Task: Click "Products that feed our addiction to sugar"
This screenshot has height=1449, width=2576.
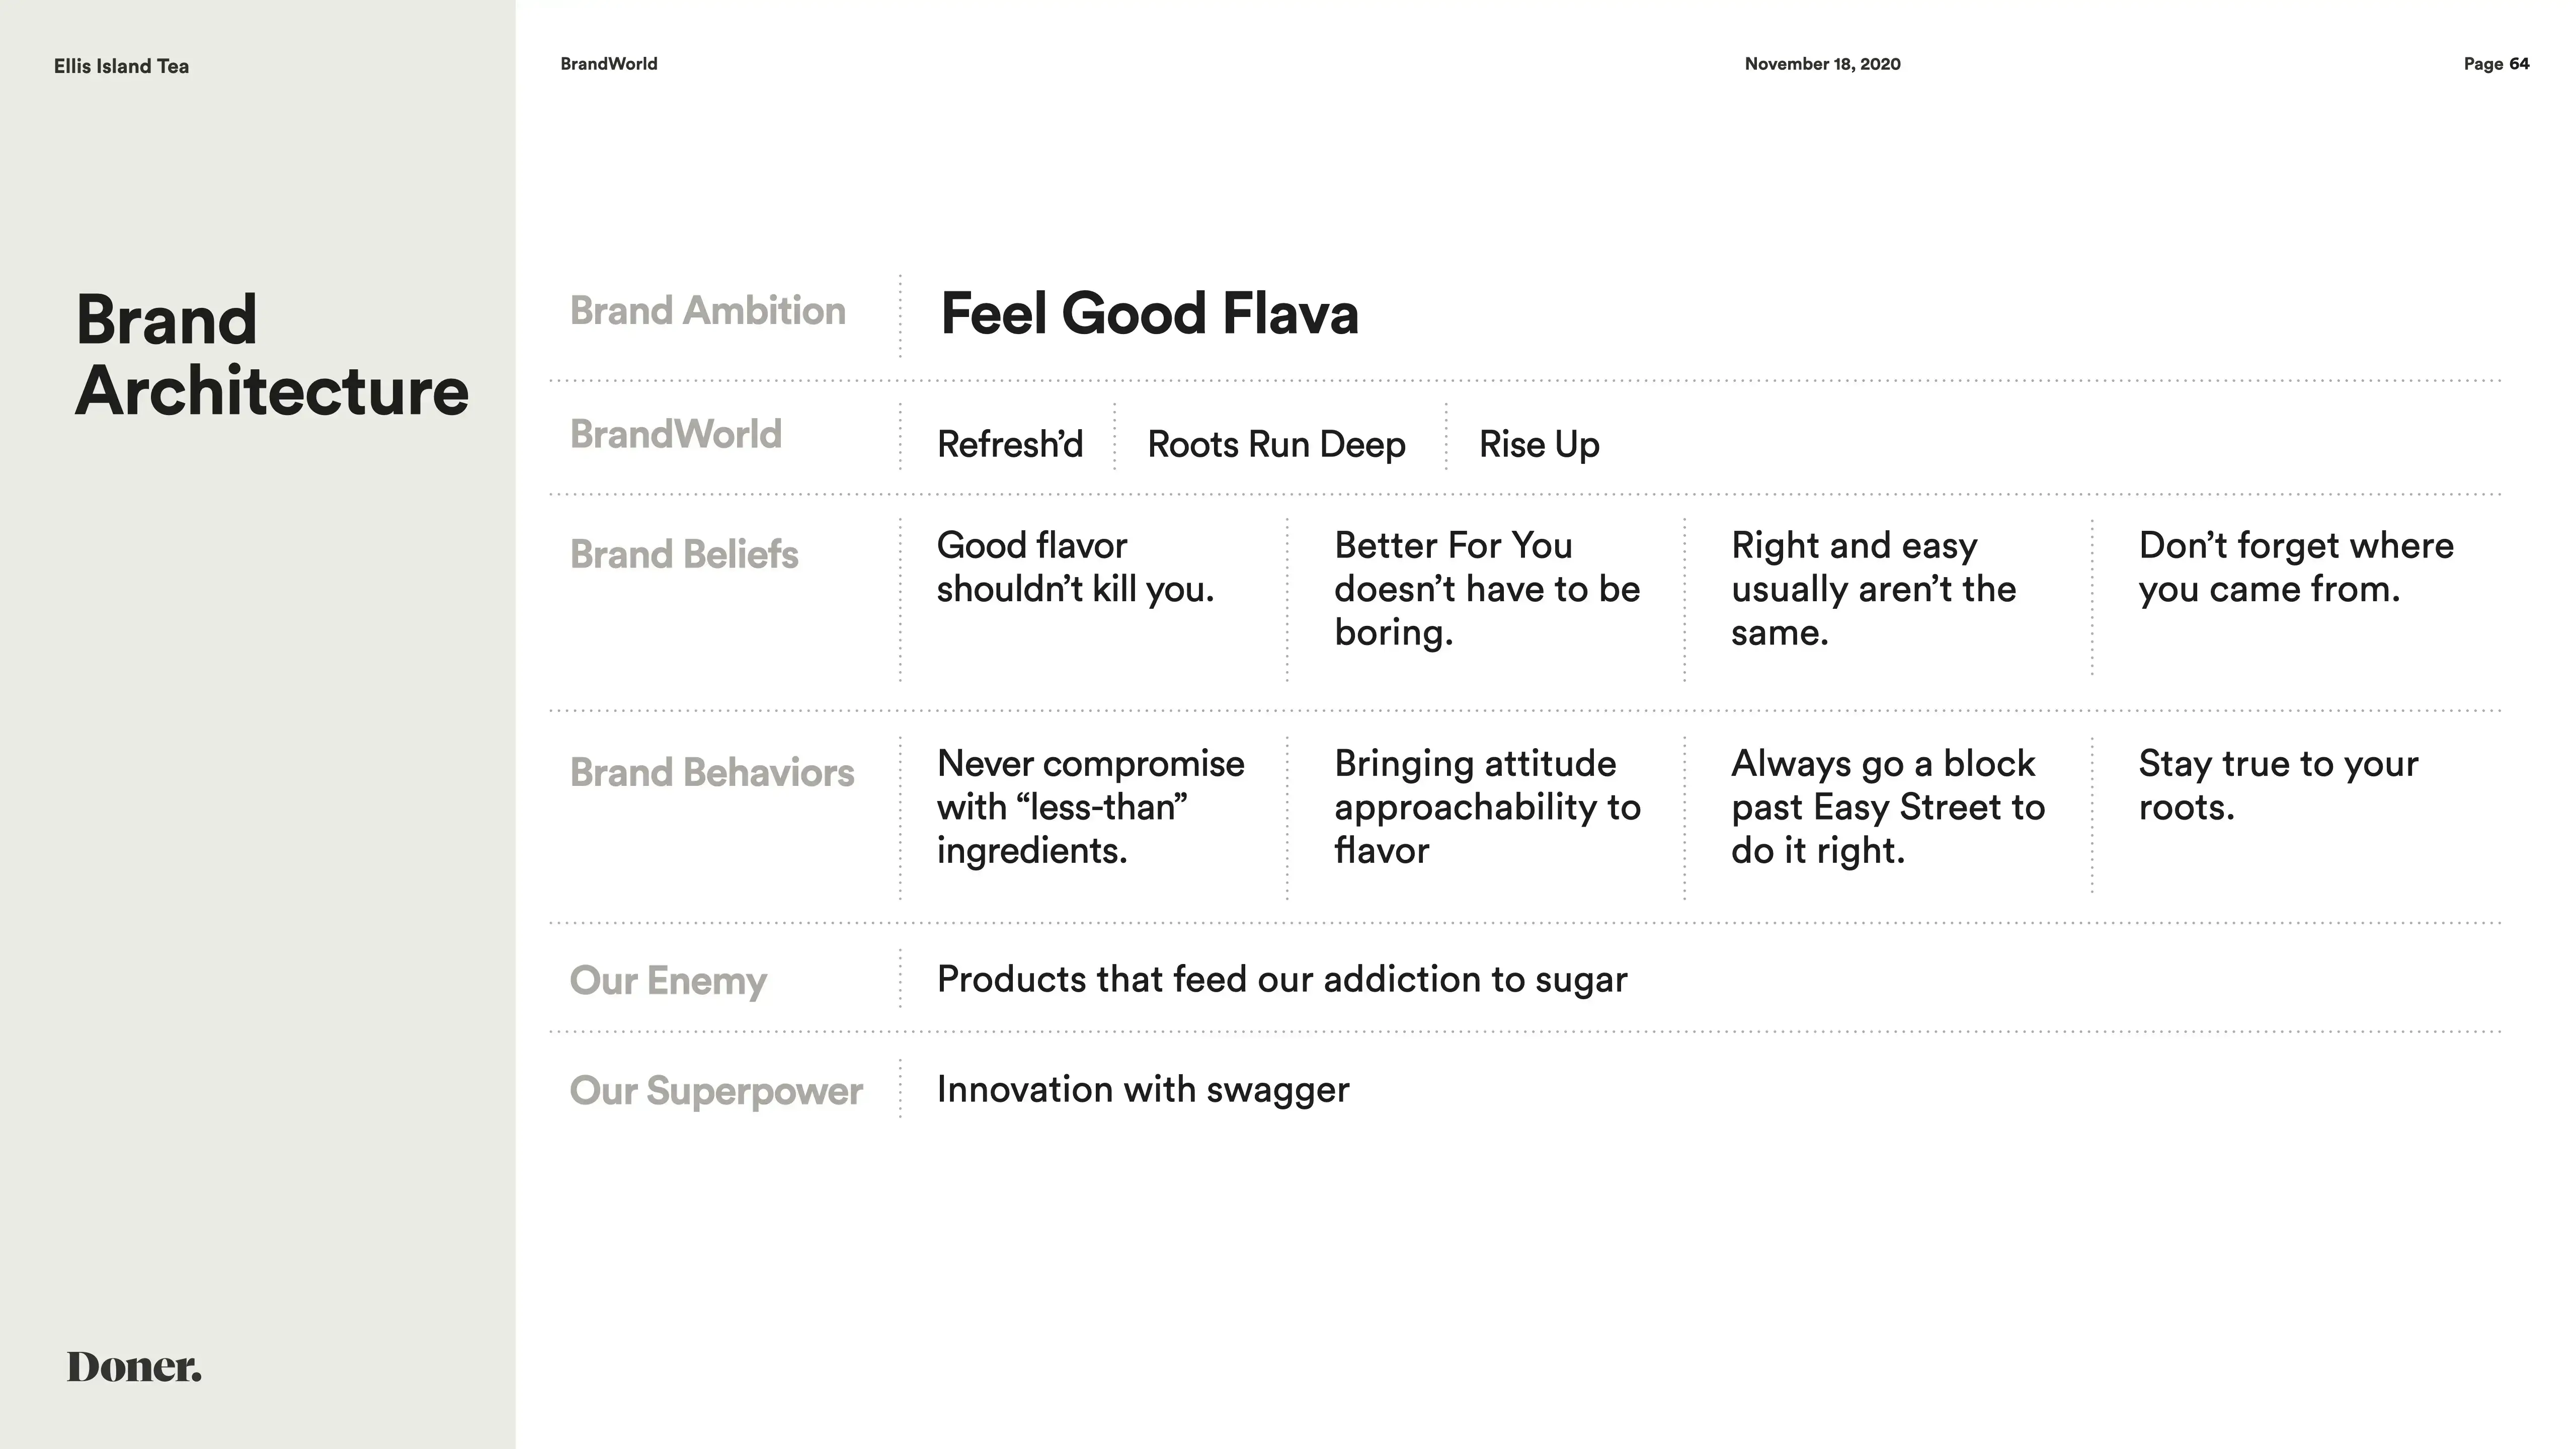Action: click(1281, 979)
